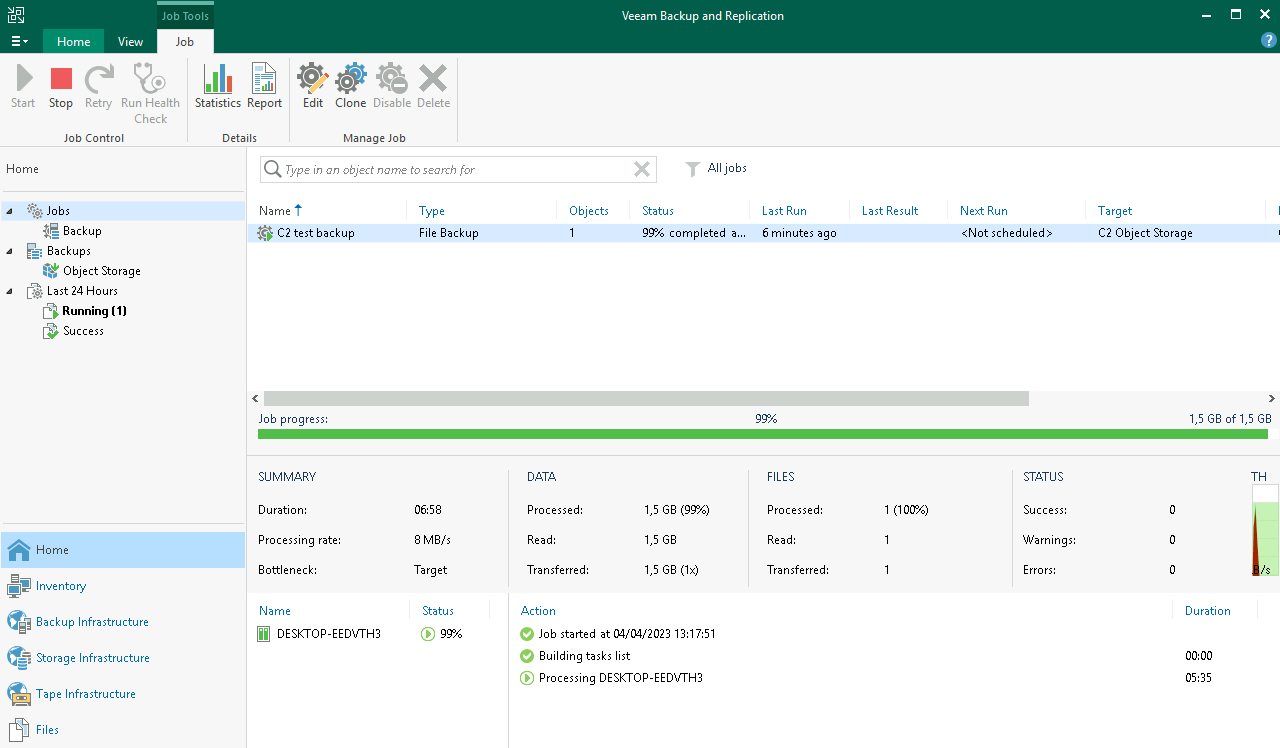
Task: Open Running (1) in the tree
Action: point(94,311)
